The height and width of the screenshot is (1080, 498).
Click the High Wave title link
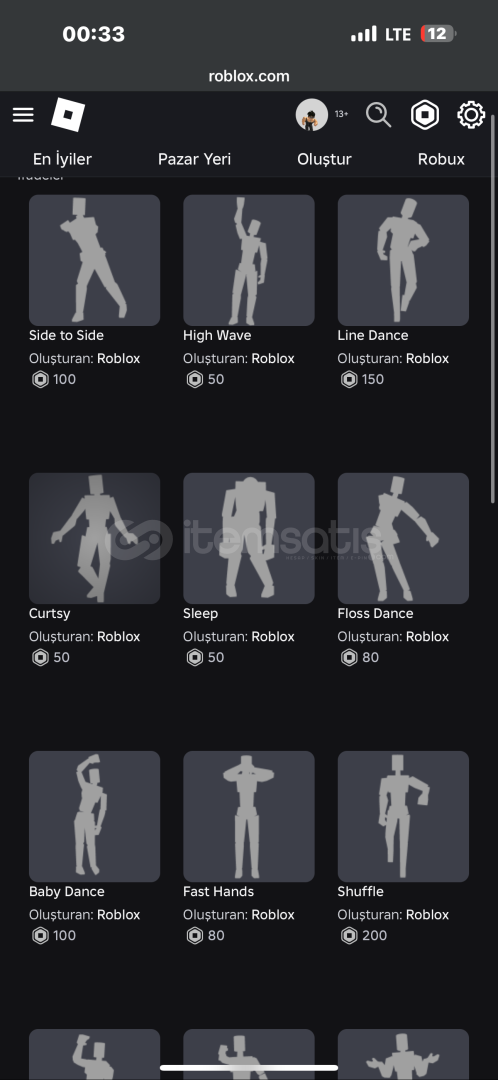[x=217, y=335]
